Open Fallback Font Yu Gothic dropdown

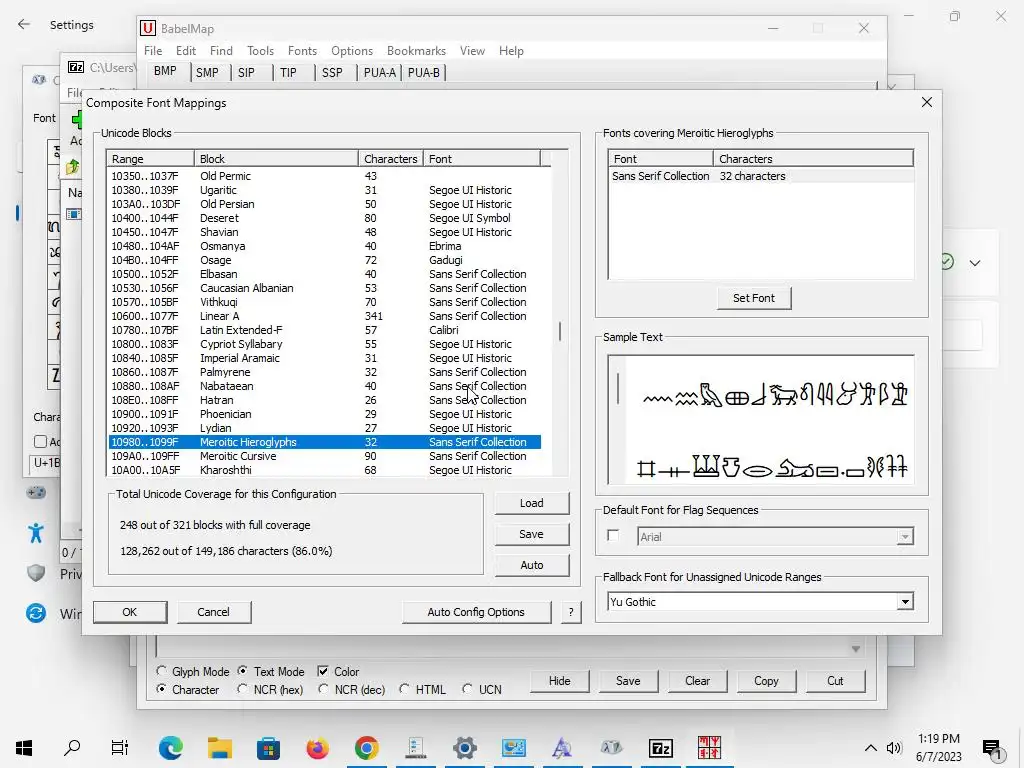click(904, 601)
